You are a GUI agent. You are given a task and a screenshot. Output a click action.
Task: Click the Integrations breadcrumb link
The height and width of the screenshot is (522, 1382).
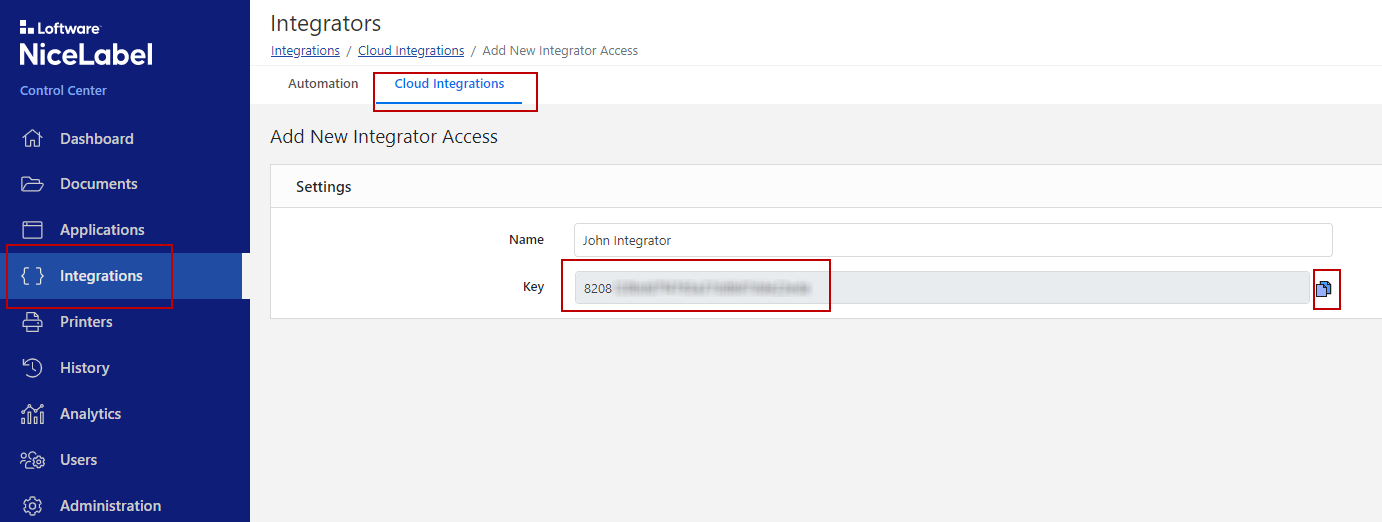coord(305,50)
